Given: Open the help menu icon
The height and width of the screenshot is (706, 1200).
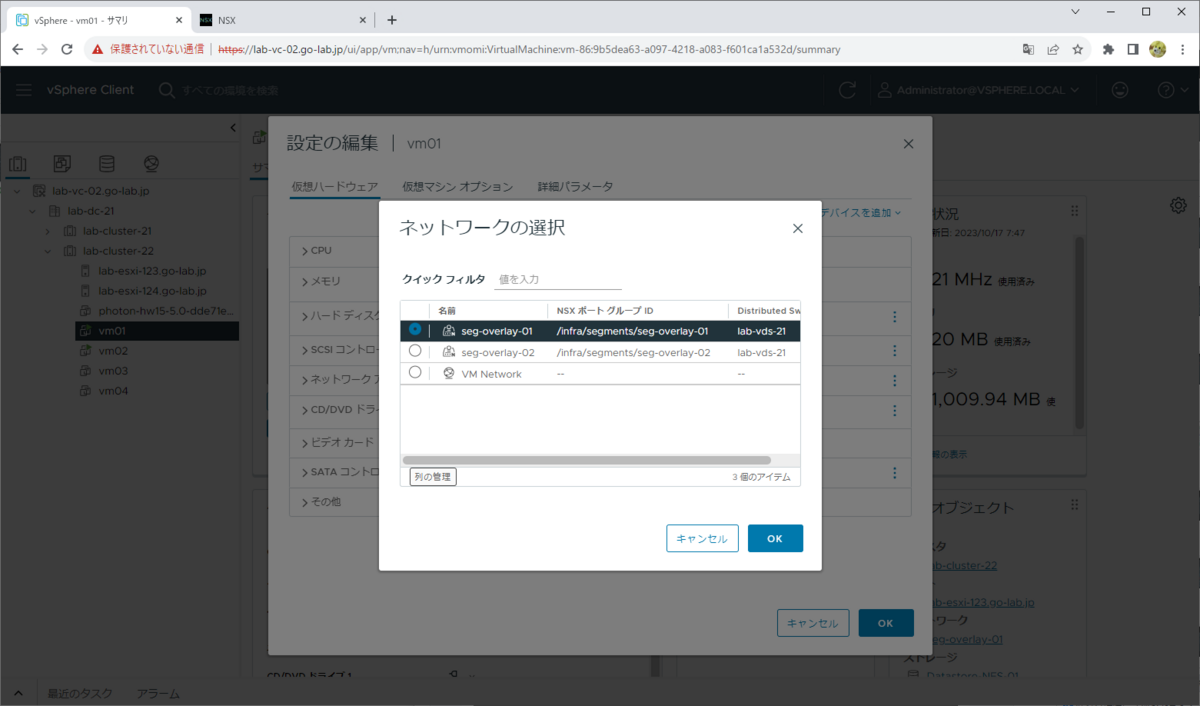Looking at the screenshot, I should point(1171,90).
